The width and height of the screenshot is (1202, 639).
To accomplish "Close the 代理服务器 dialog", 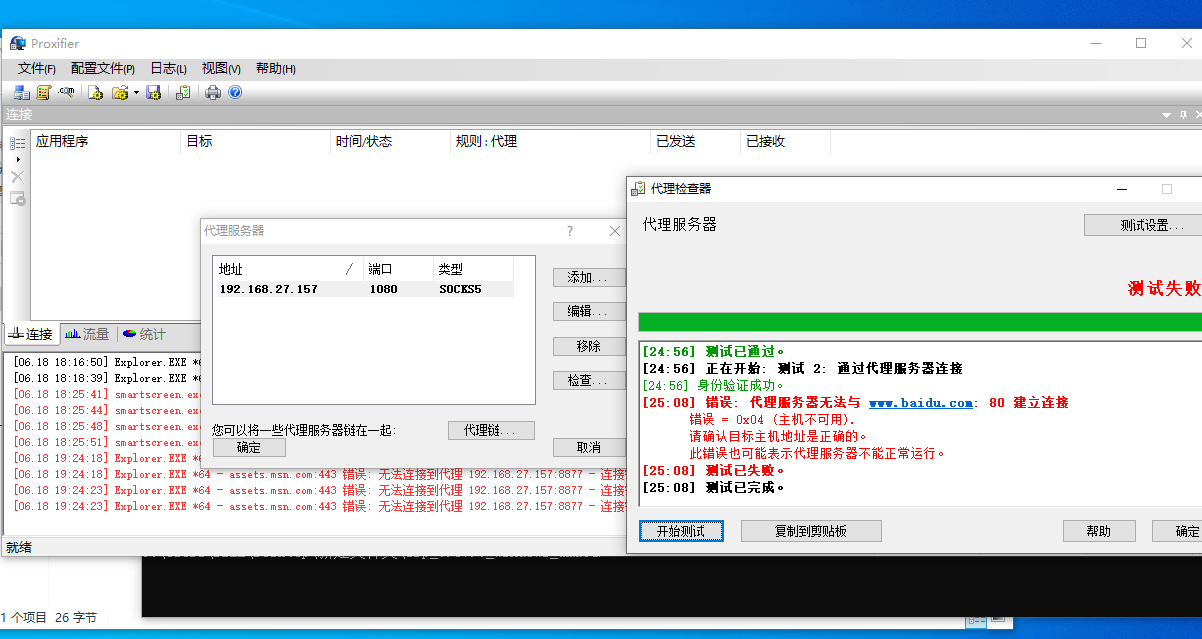I will click(x=615, y=231).
